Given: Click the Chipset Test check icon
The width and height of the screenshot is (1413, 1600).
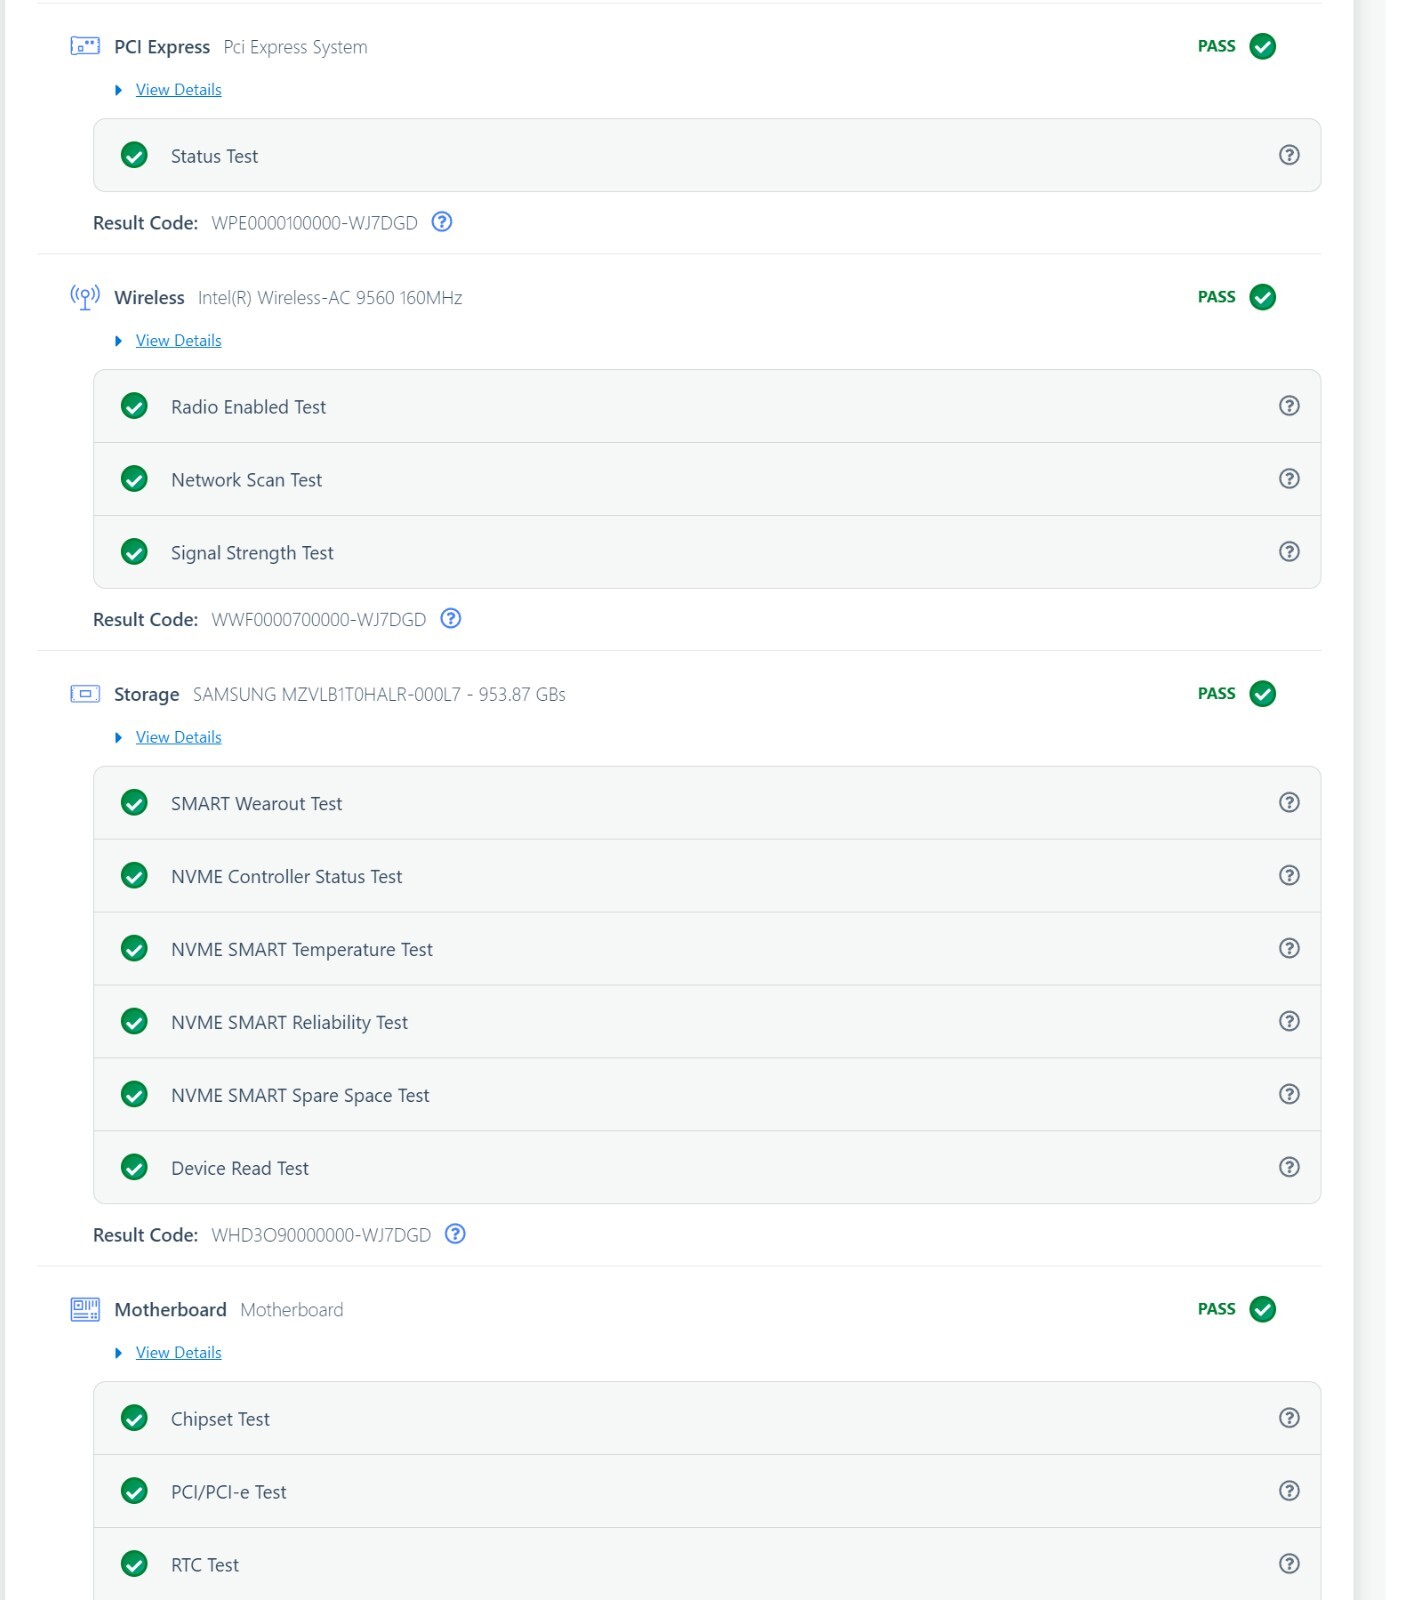Looking at the screenshot, I should point(134,1418).
